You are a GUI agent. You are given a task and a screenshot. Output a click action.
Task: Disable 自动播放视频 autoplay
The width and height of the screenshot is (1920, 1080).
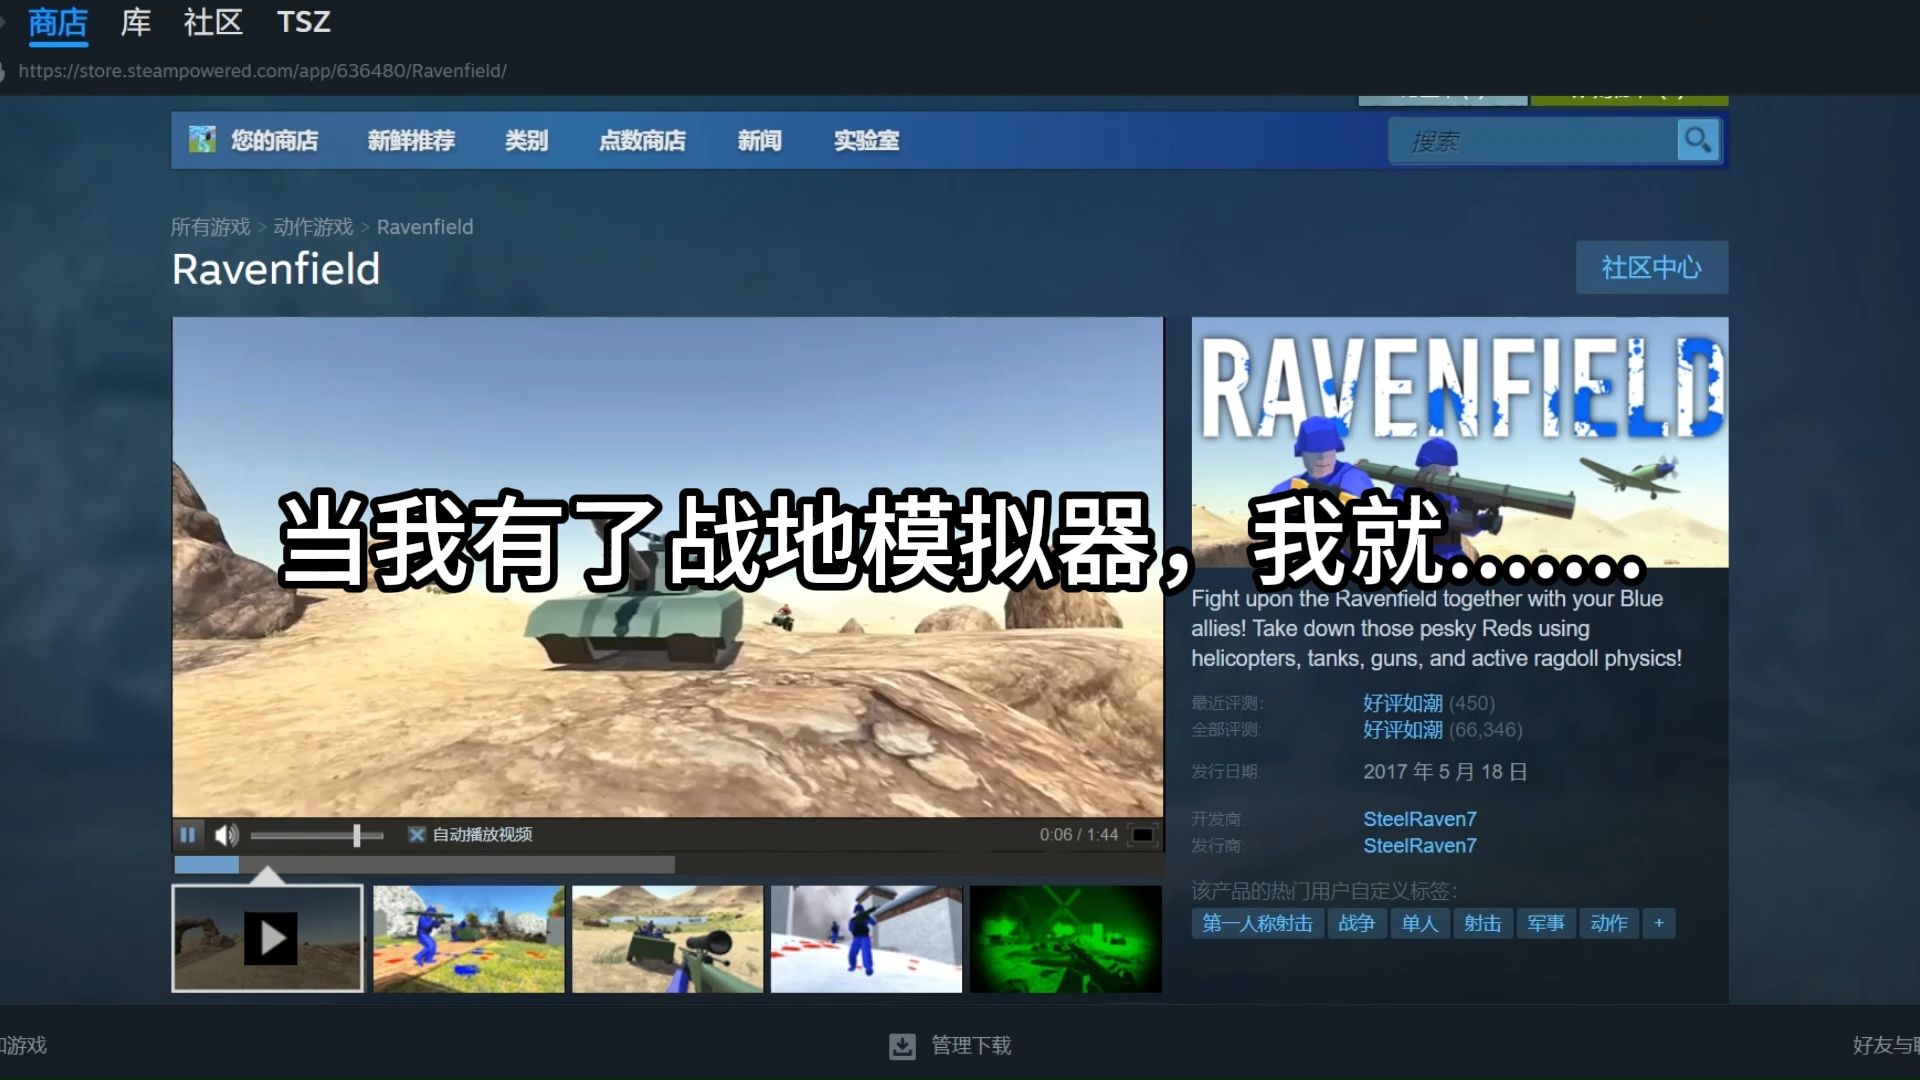click(416, 834)
